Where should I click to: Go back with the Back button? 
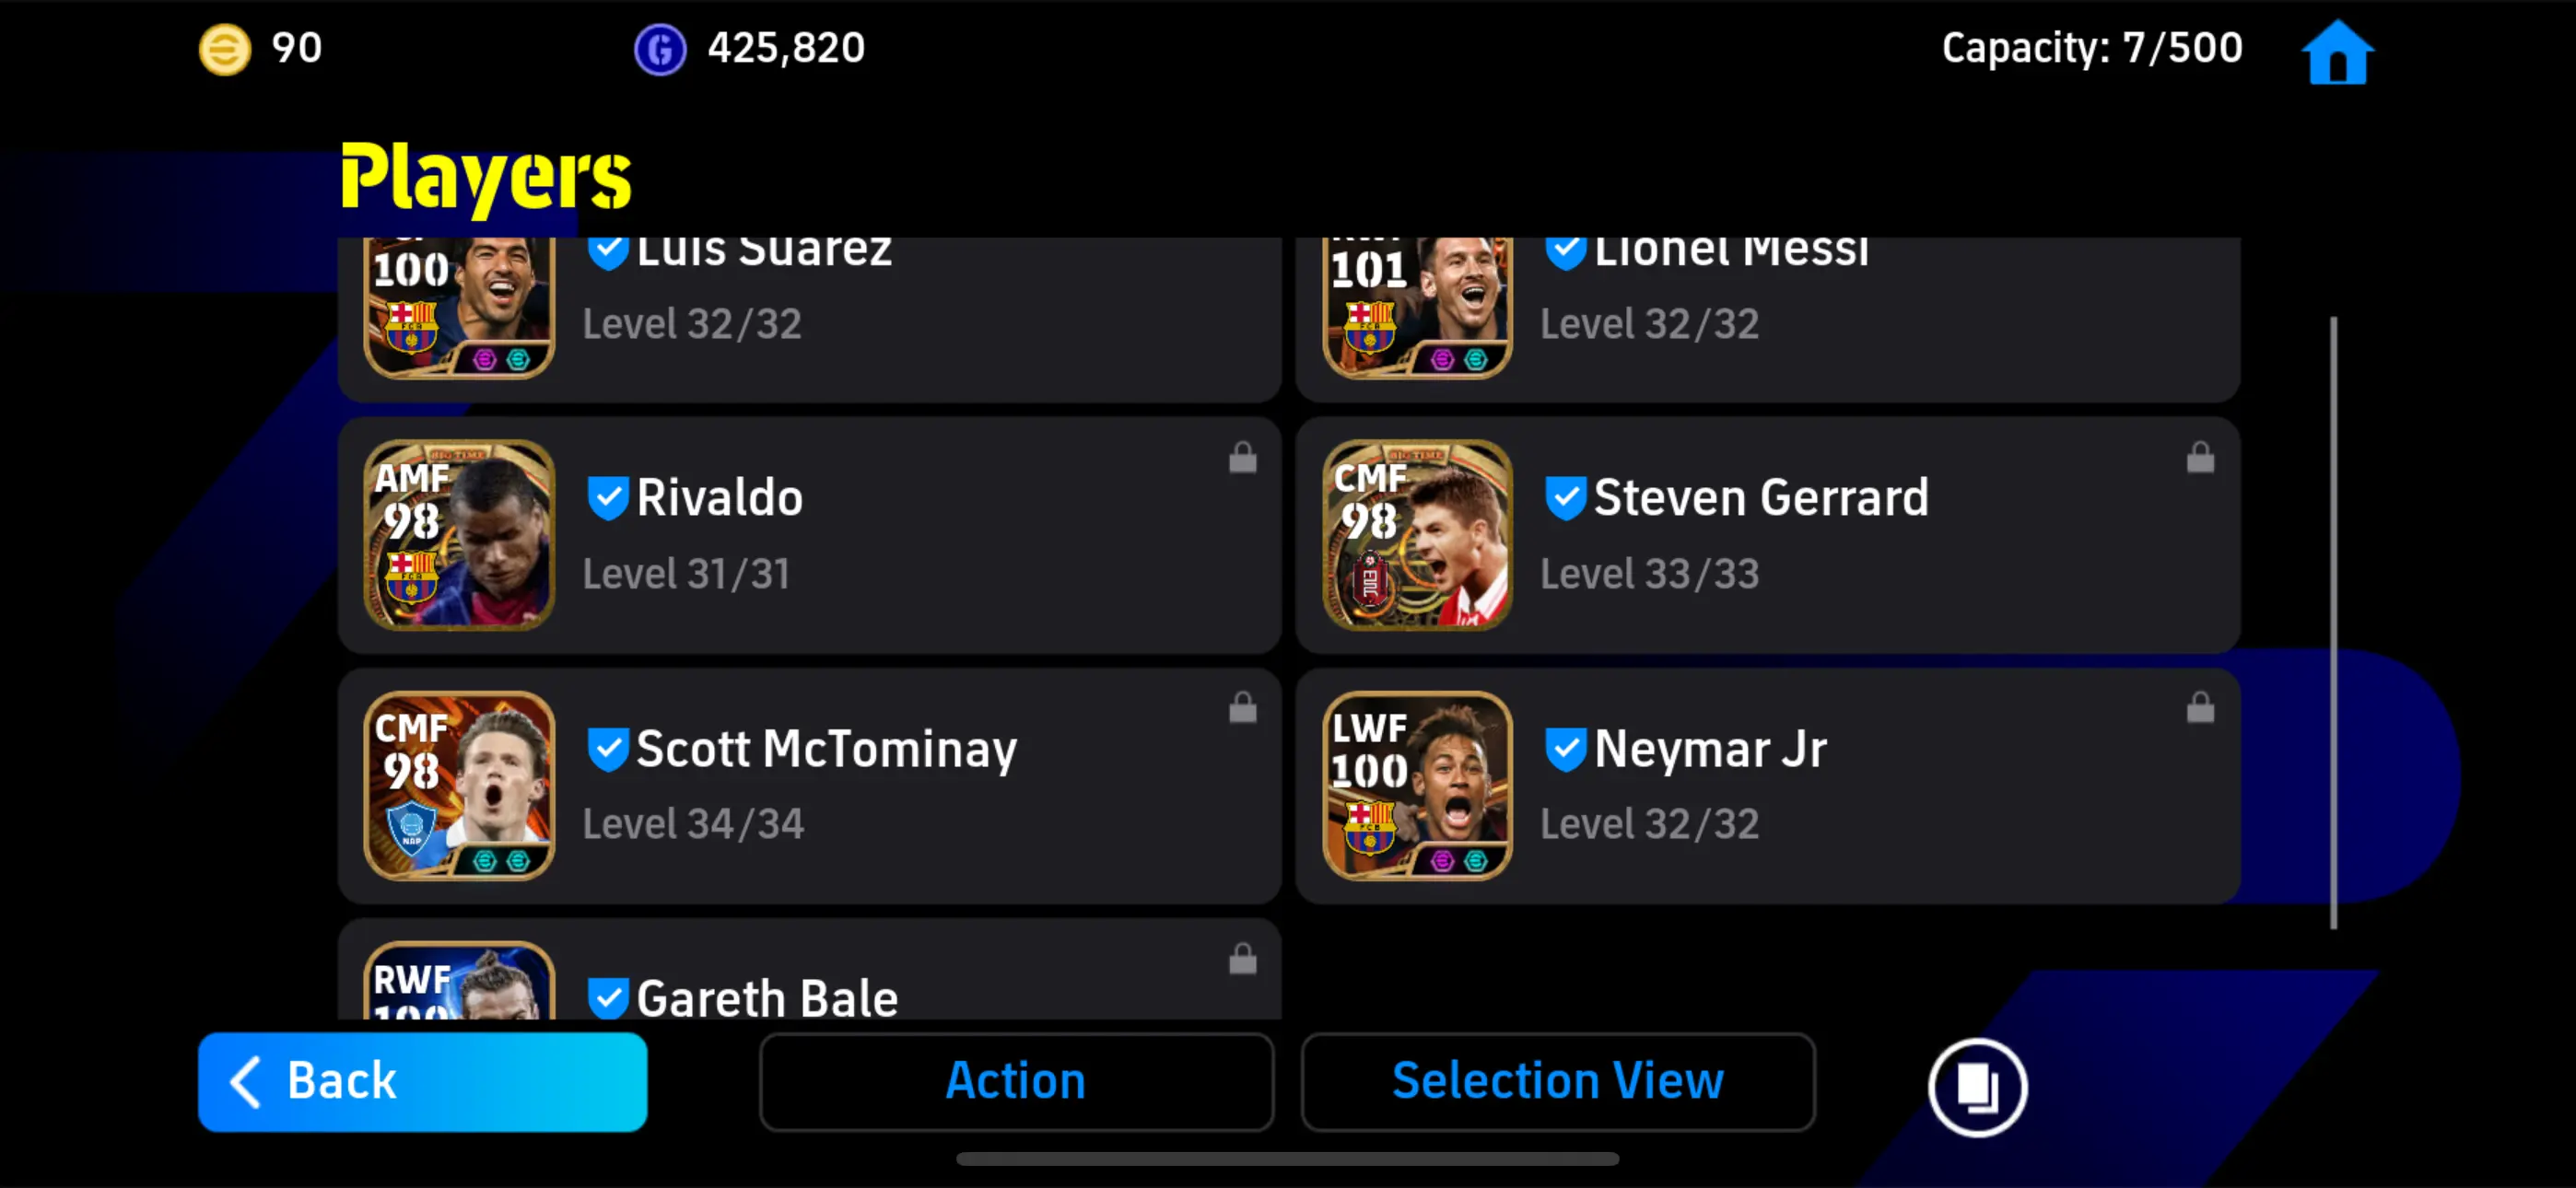pos(422,1082)
